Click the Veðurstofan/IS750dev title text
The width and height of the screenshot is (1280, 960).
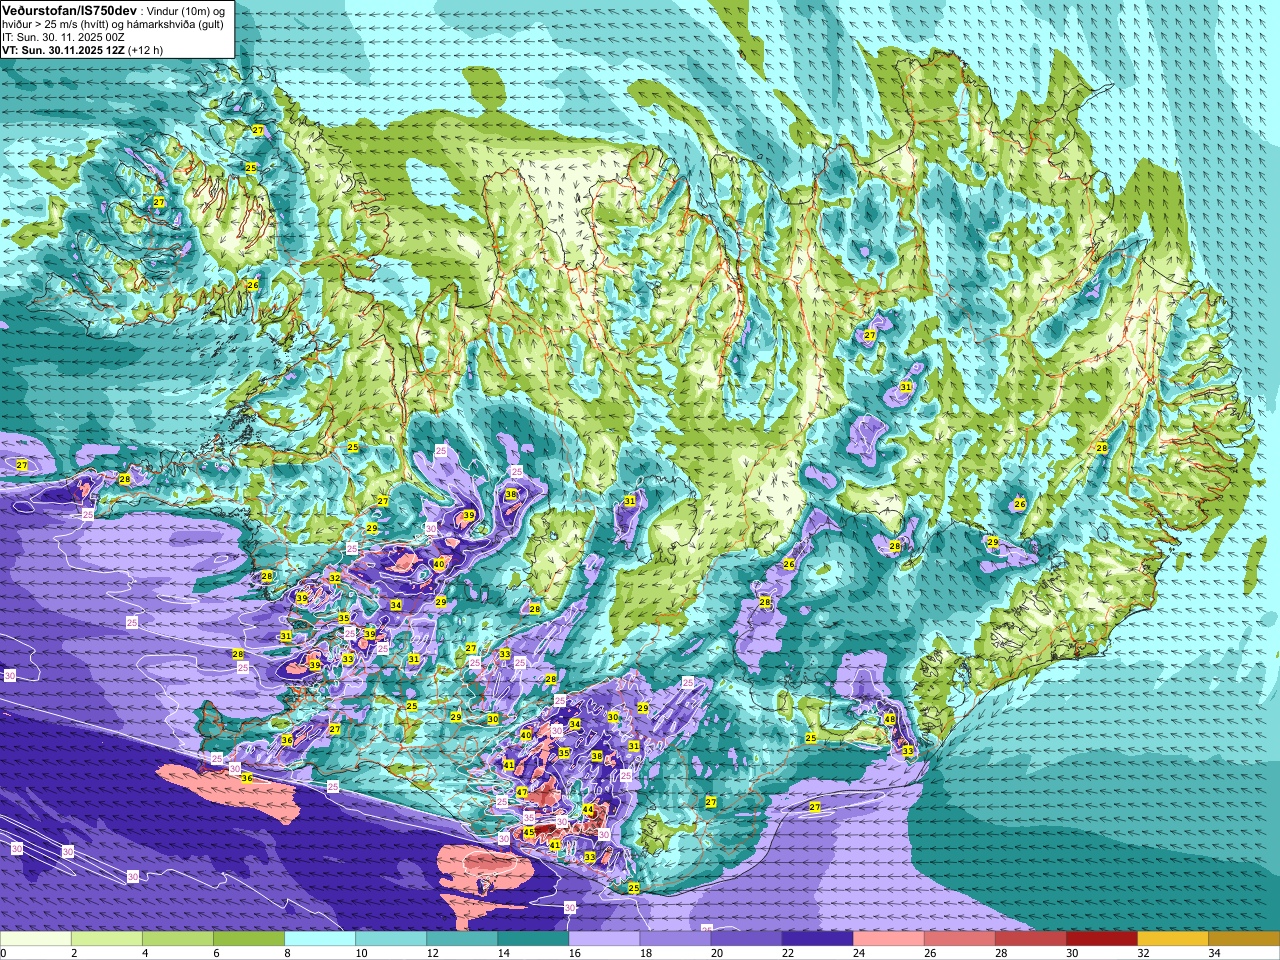[x=69, y=9]
